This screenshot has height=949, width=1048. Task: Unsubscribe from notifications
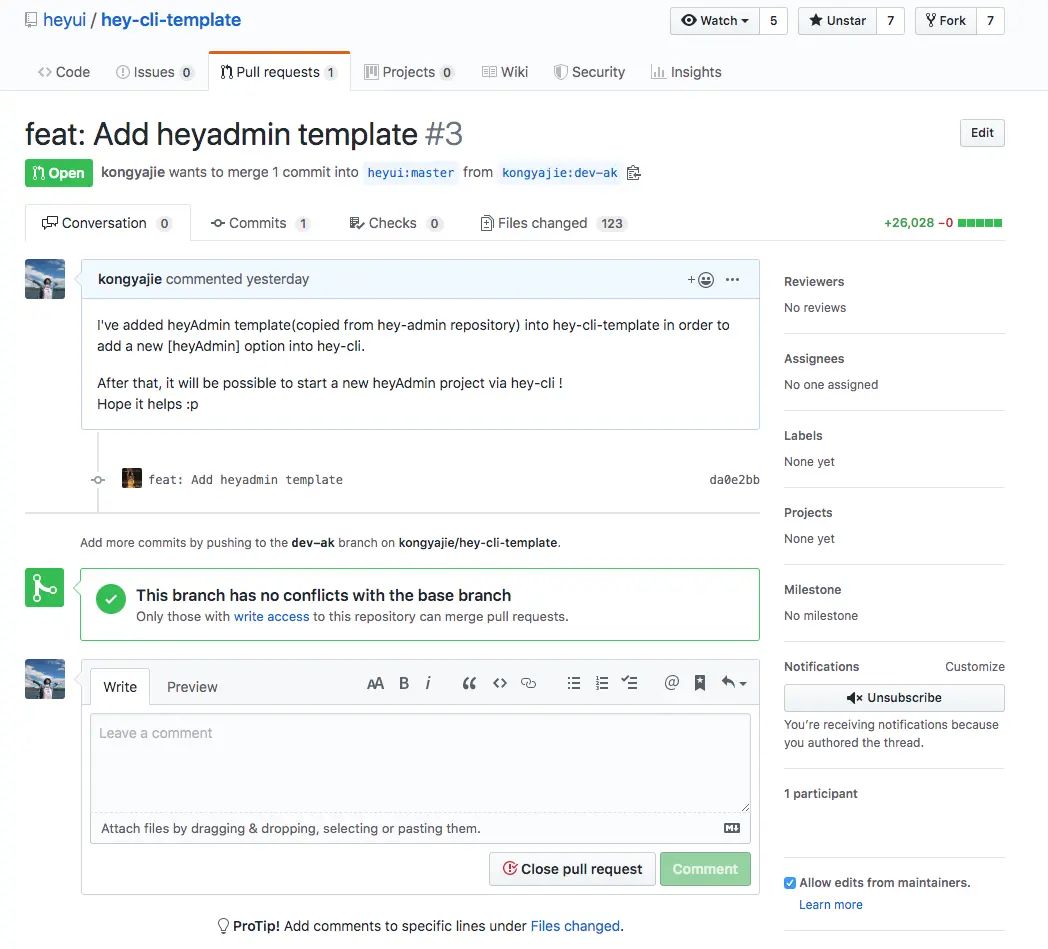894,698
